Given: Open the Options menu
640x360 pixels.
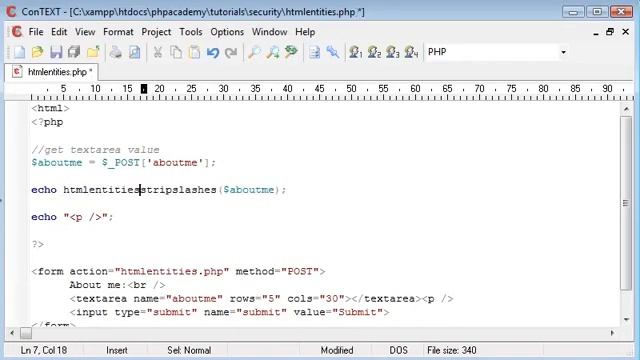Looking at the screenshot, I should pos(227,32).
